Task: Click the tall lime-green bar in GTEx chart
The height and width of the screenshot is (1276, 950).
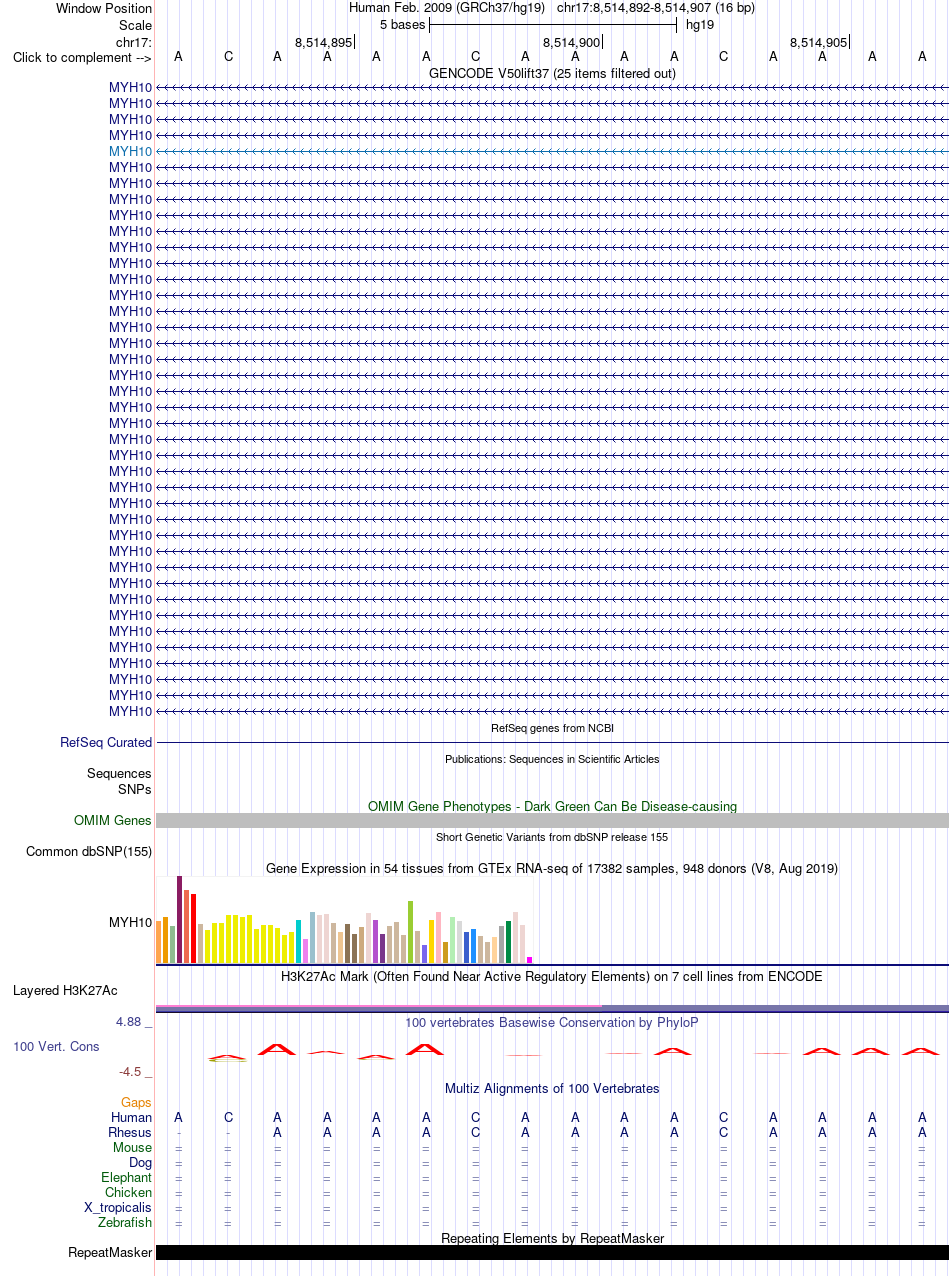Action: 411,932
